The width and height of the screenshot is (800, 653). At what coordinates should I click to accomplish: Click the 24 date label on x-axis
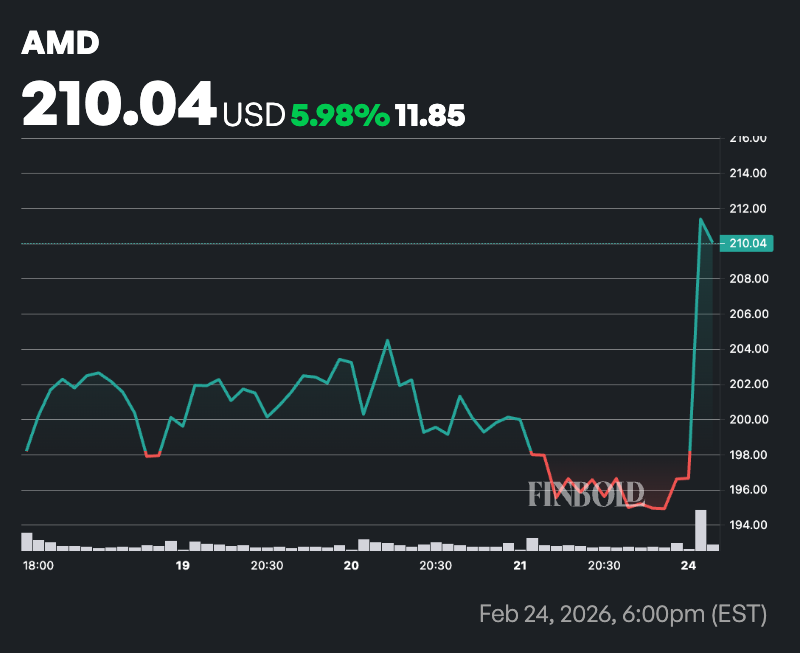[x=689, y=564]
